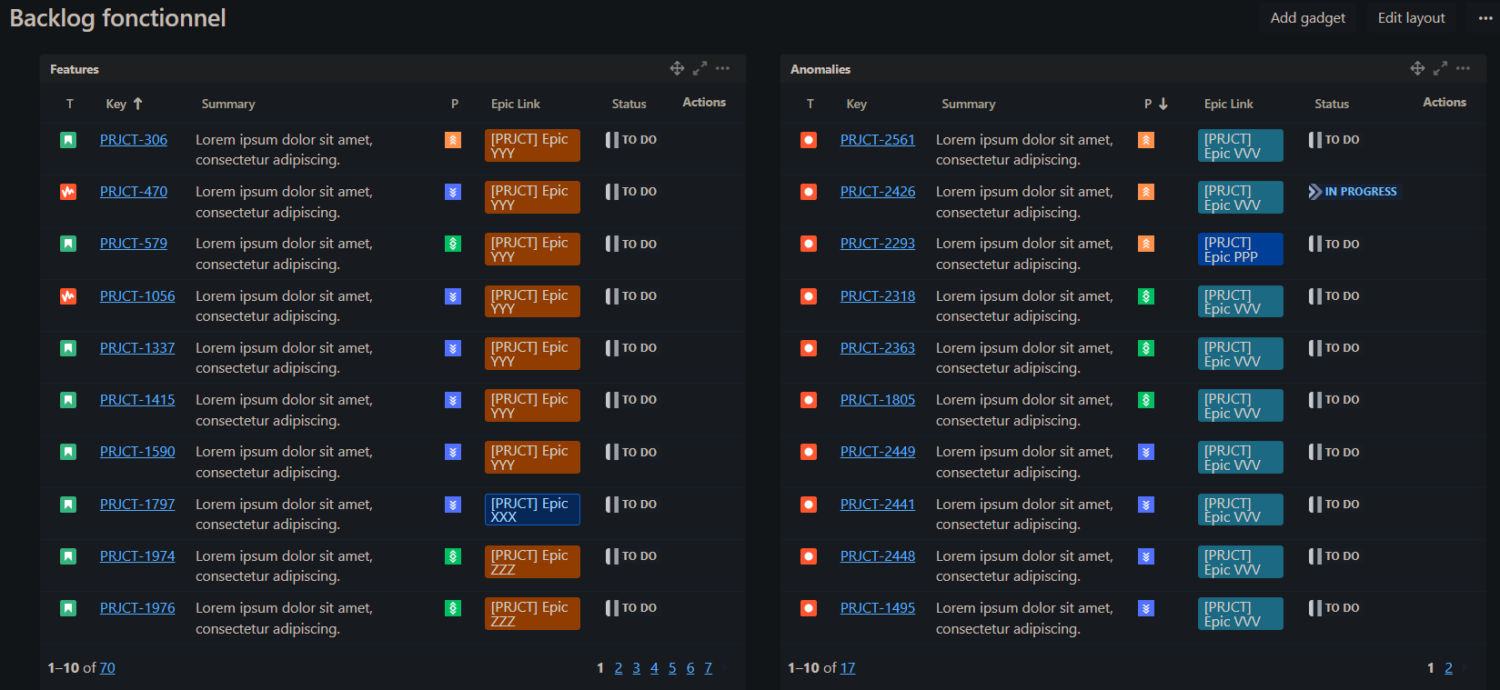
Task: Click the In Progress status of PRJCT-2426
Action: pyautogui.click(x=1353, y=192)
